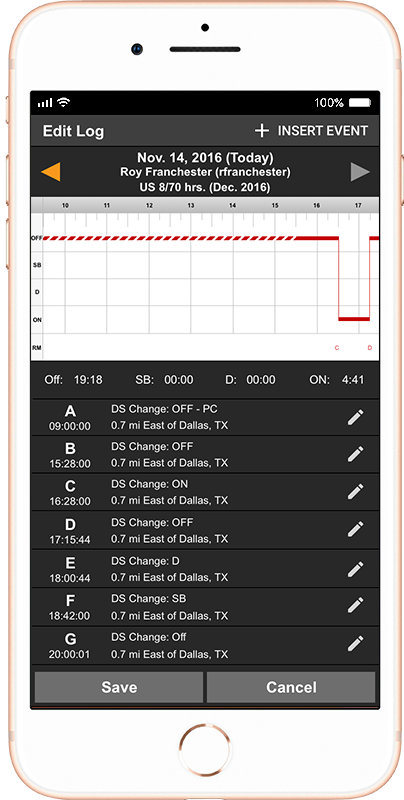
Task: Go to previous day with orange arrow
Action: (x=50, y=172)
